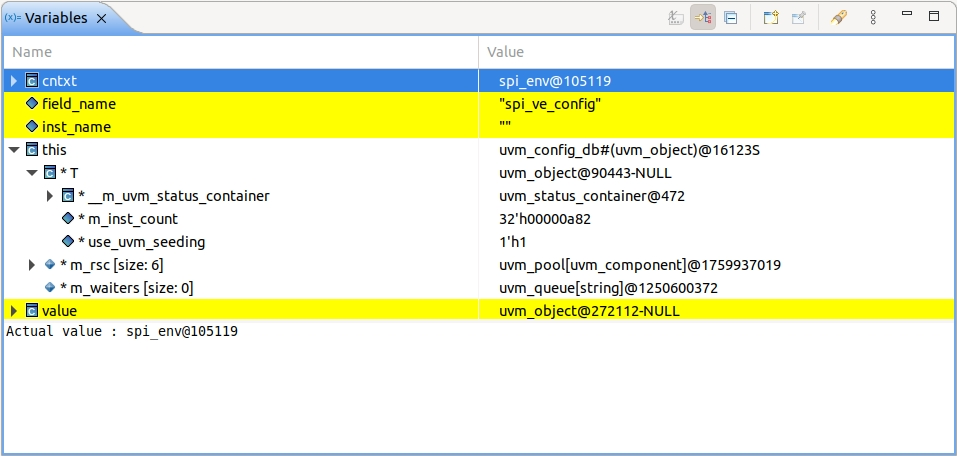Pin the Variables view to selection
The height and width of the screenshot is (456, 957).
tap(799, 18)
